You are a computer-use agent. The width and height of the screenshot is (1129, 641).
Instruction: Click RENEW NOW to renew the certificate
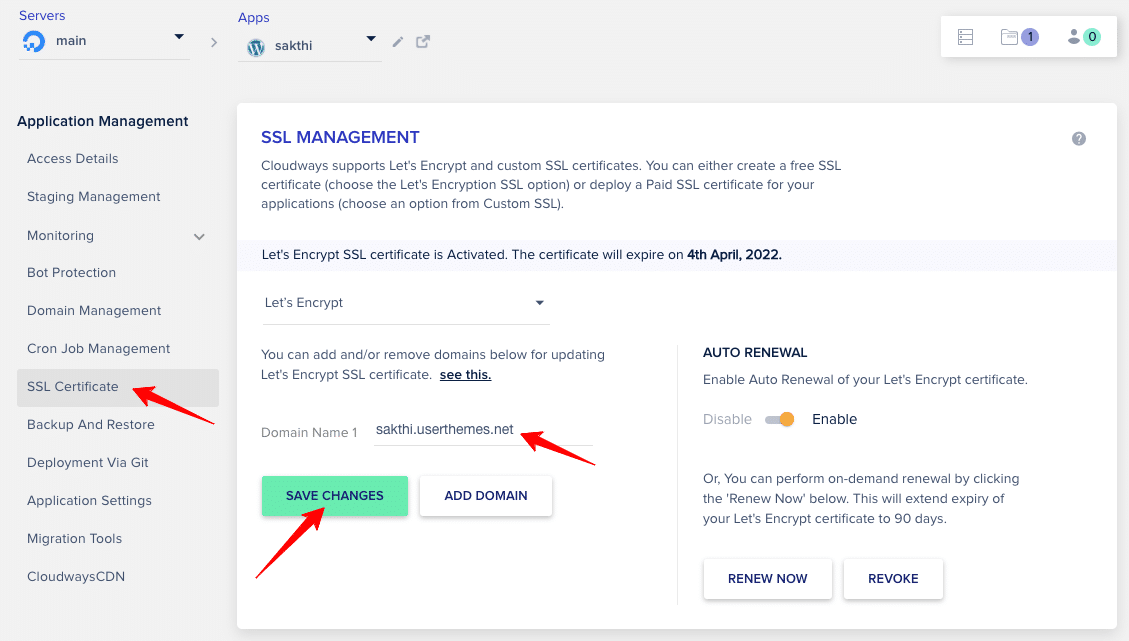pyautogui.click(x=767, y=578)
